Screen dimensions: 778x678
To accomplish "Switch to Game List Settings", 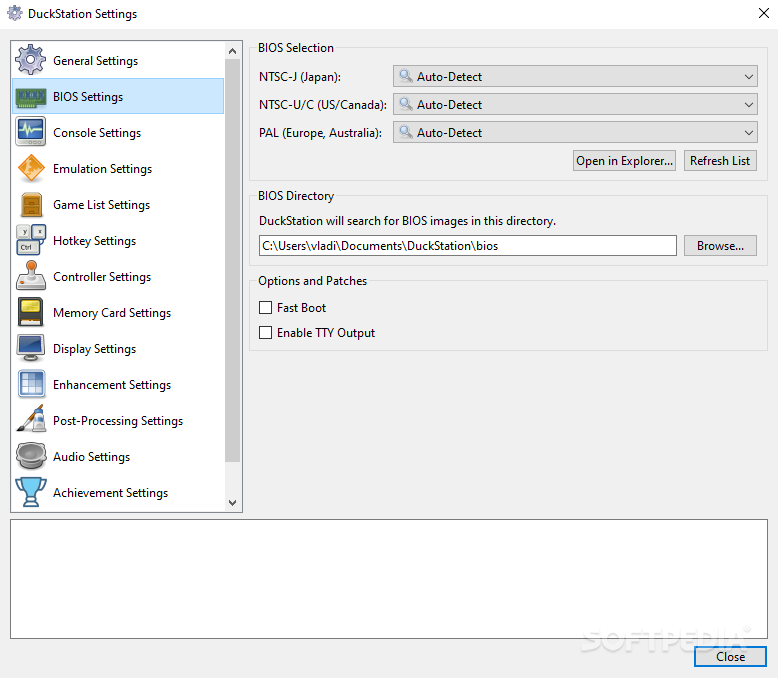I will click(101, 204).
